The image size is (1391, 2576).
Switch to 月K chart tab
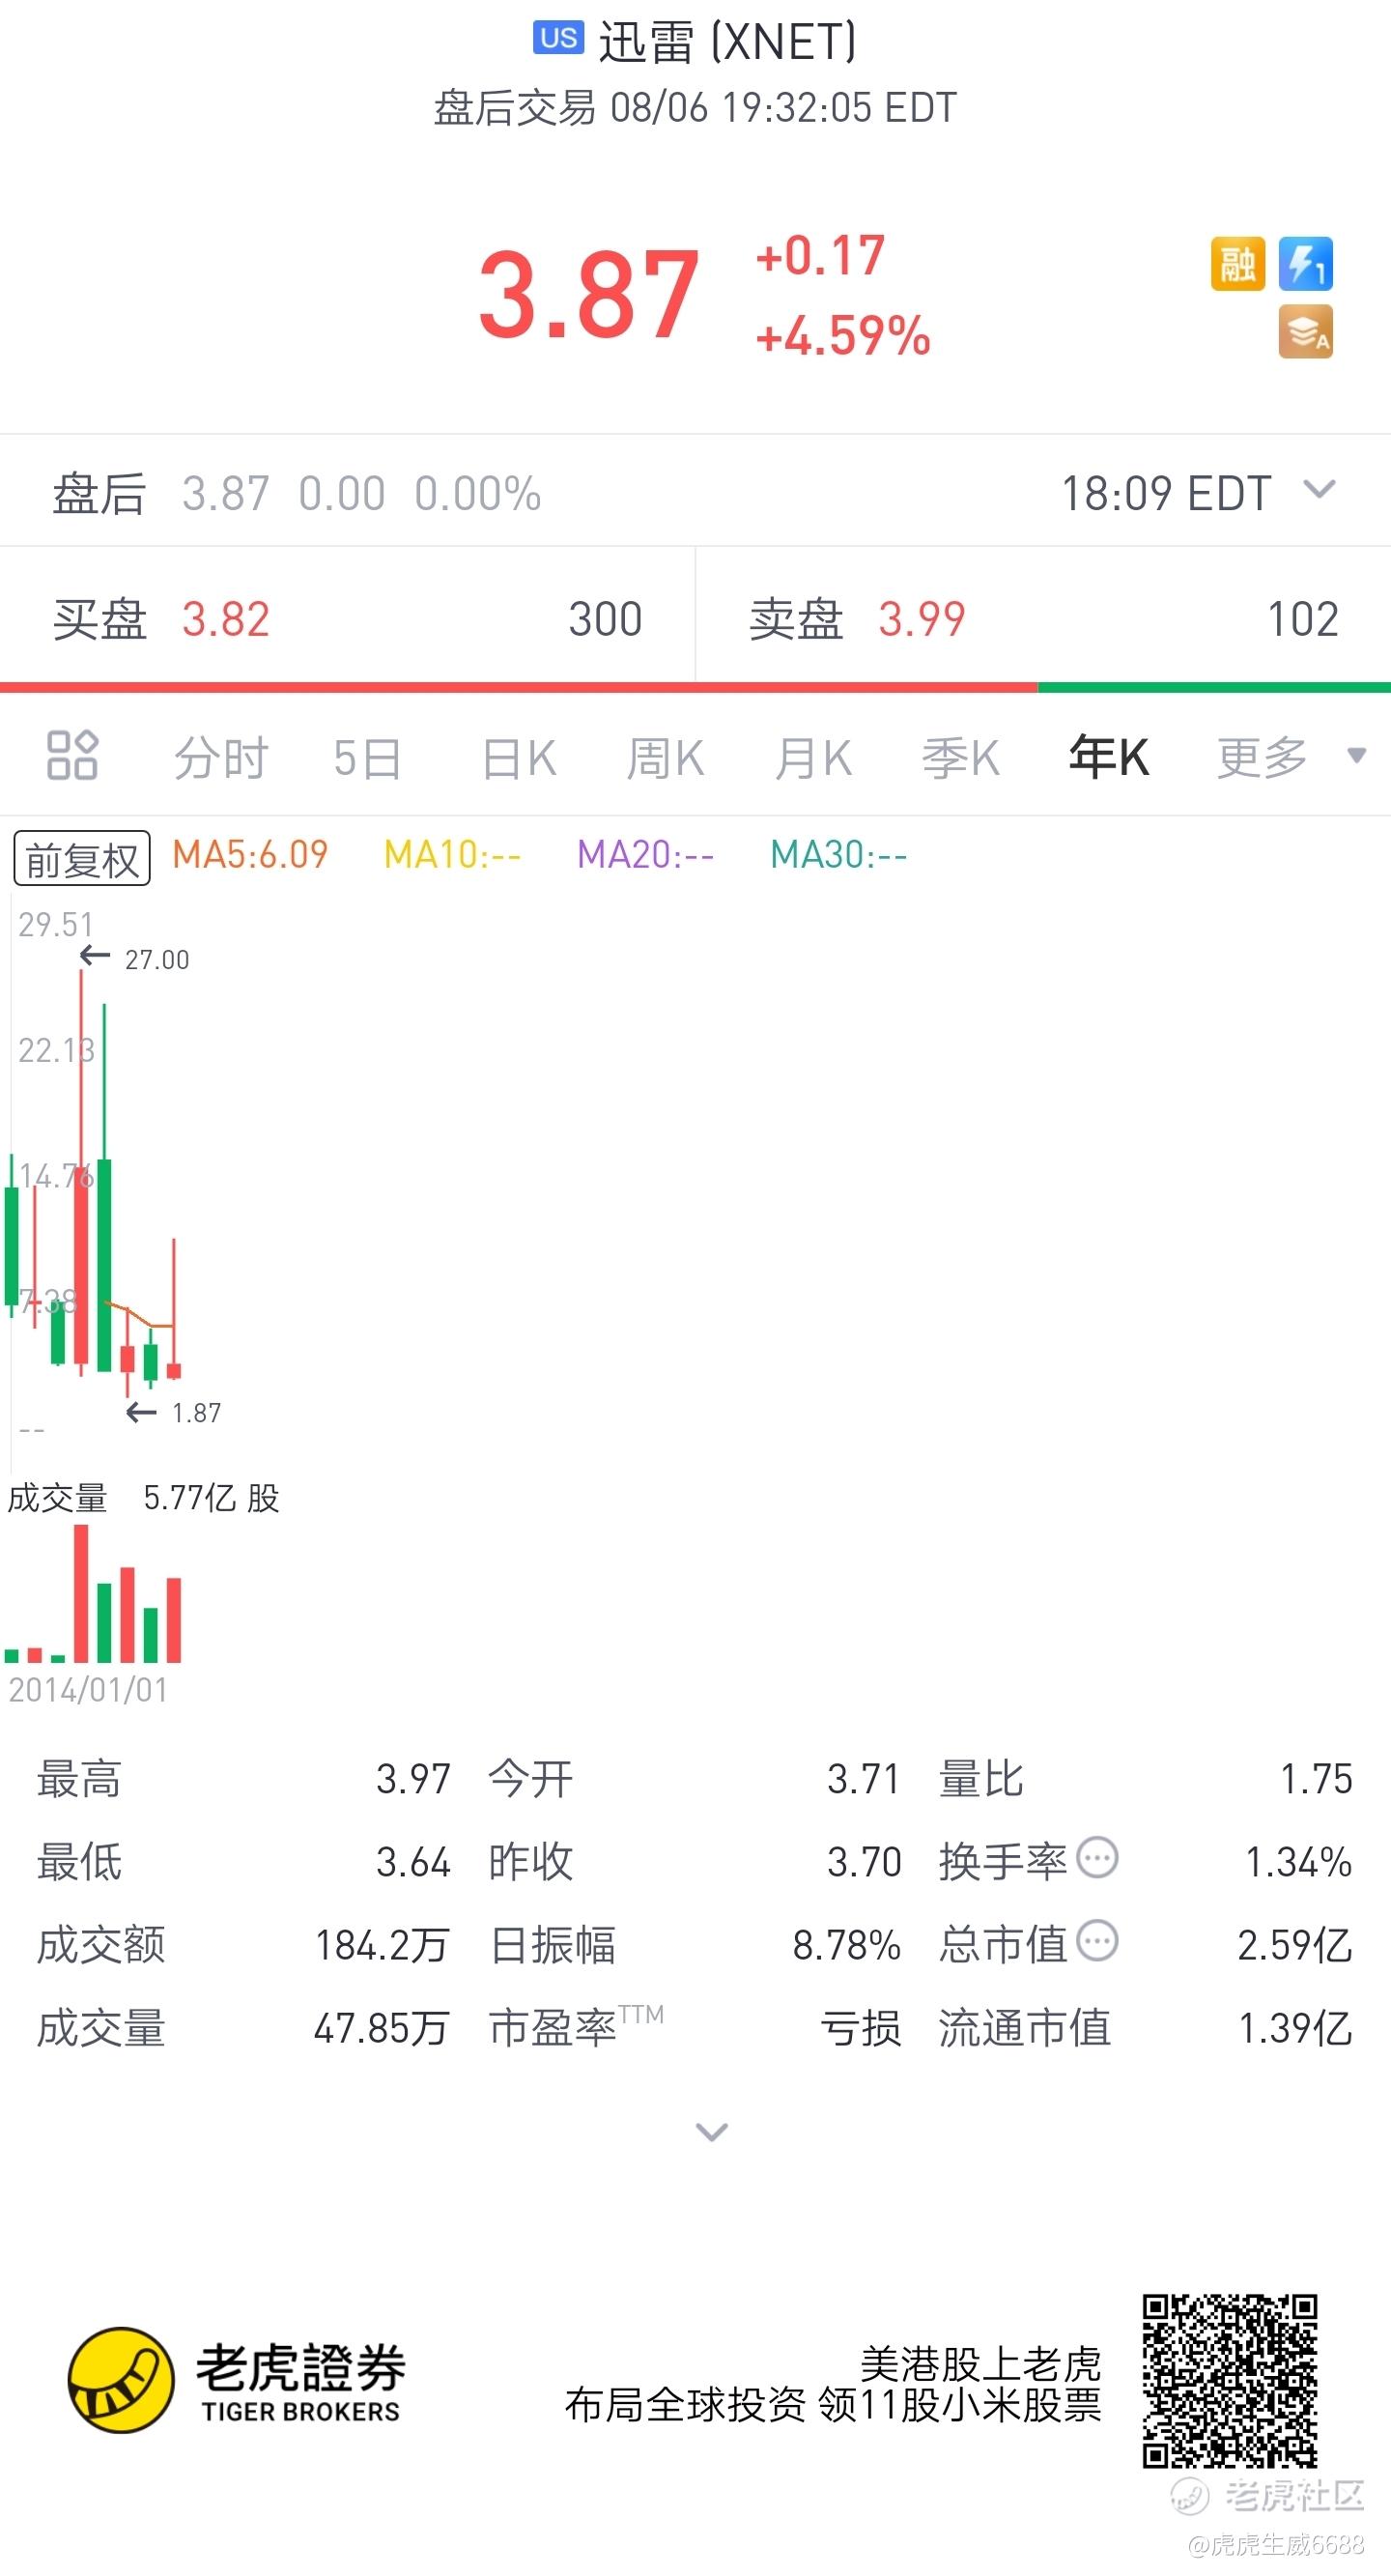(x=813, y=757)
